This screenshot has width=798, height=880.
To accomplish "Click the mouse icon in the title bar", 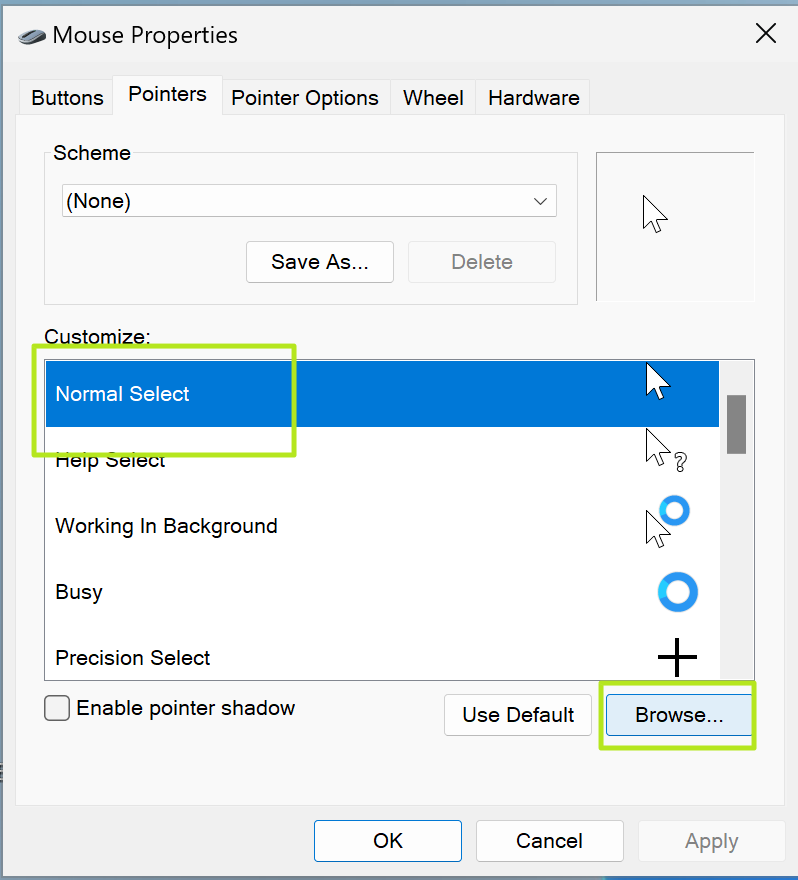I will click(29, 34).
